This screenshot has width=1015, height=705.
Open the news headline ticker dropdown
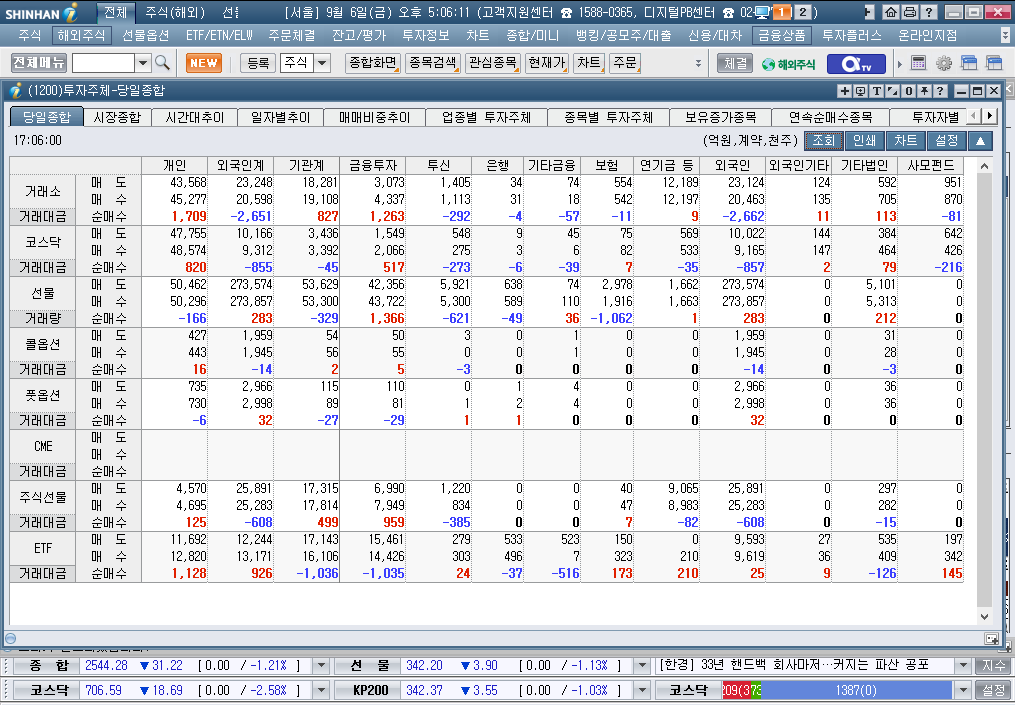(963, 666)
